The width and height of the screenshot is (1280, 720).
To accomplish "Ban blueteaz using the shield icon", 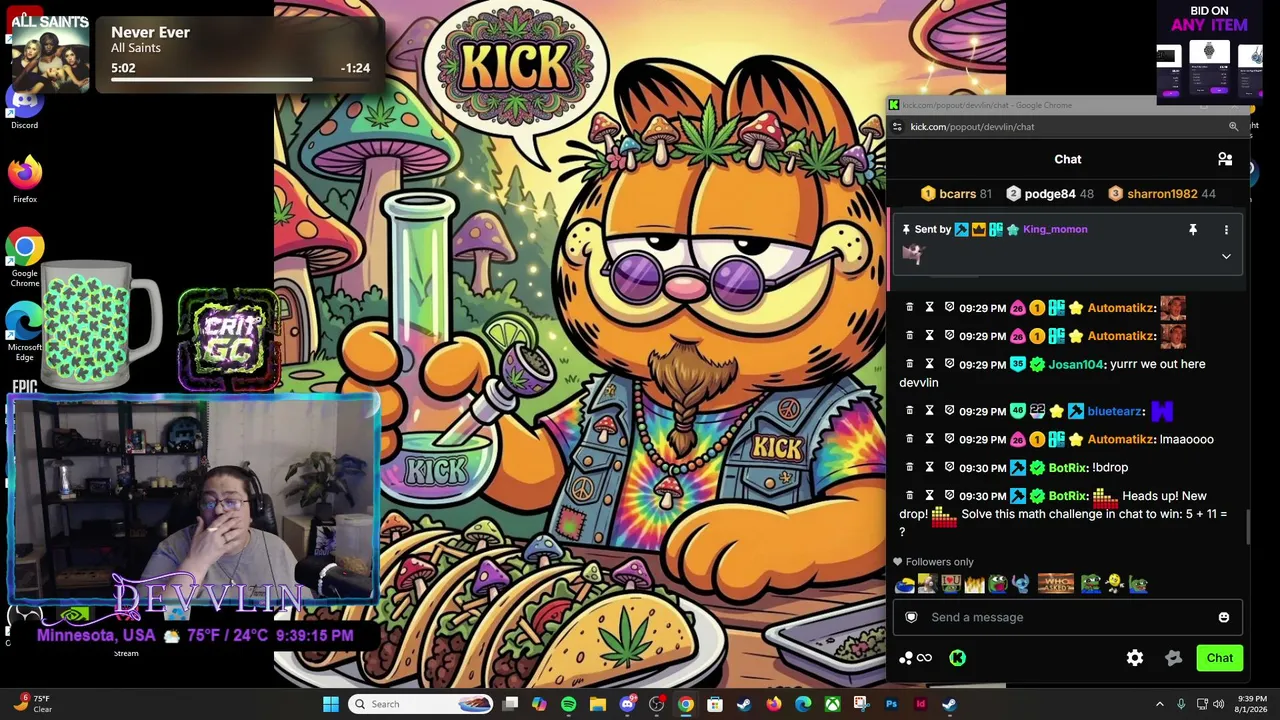I will pyautogui.click(x=949, y=411).
